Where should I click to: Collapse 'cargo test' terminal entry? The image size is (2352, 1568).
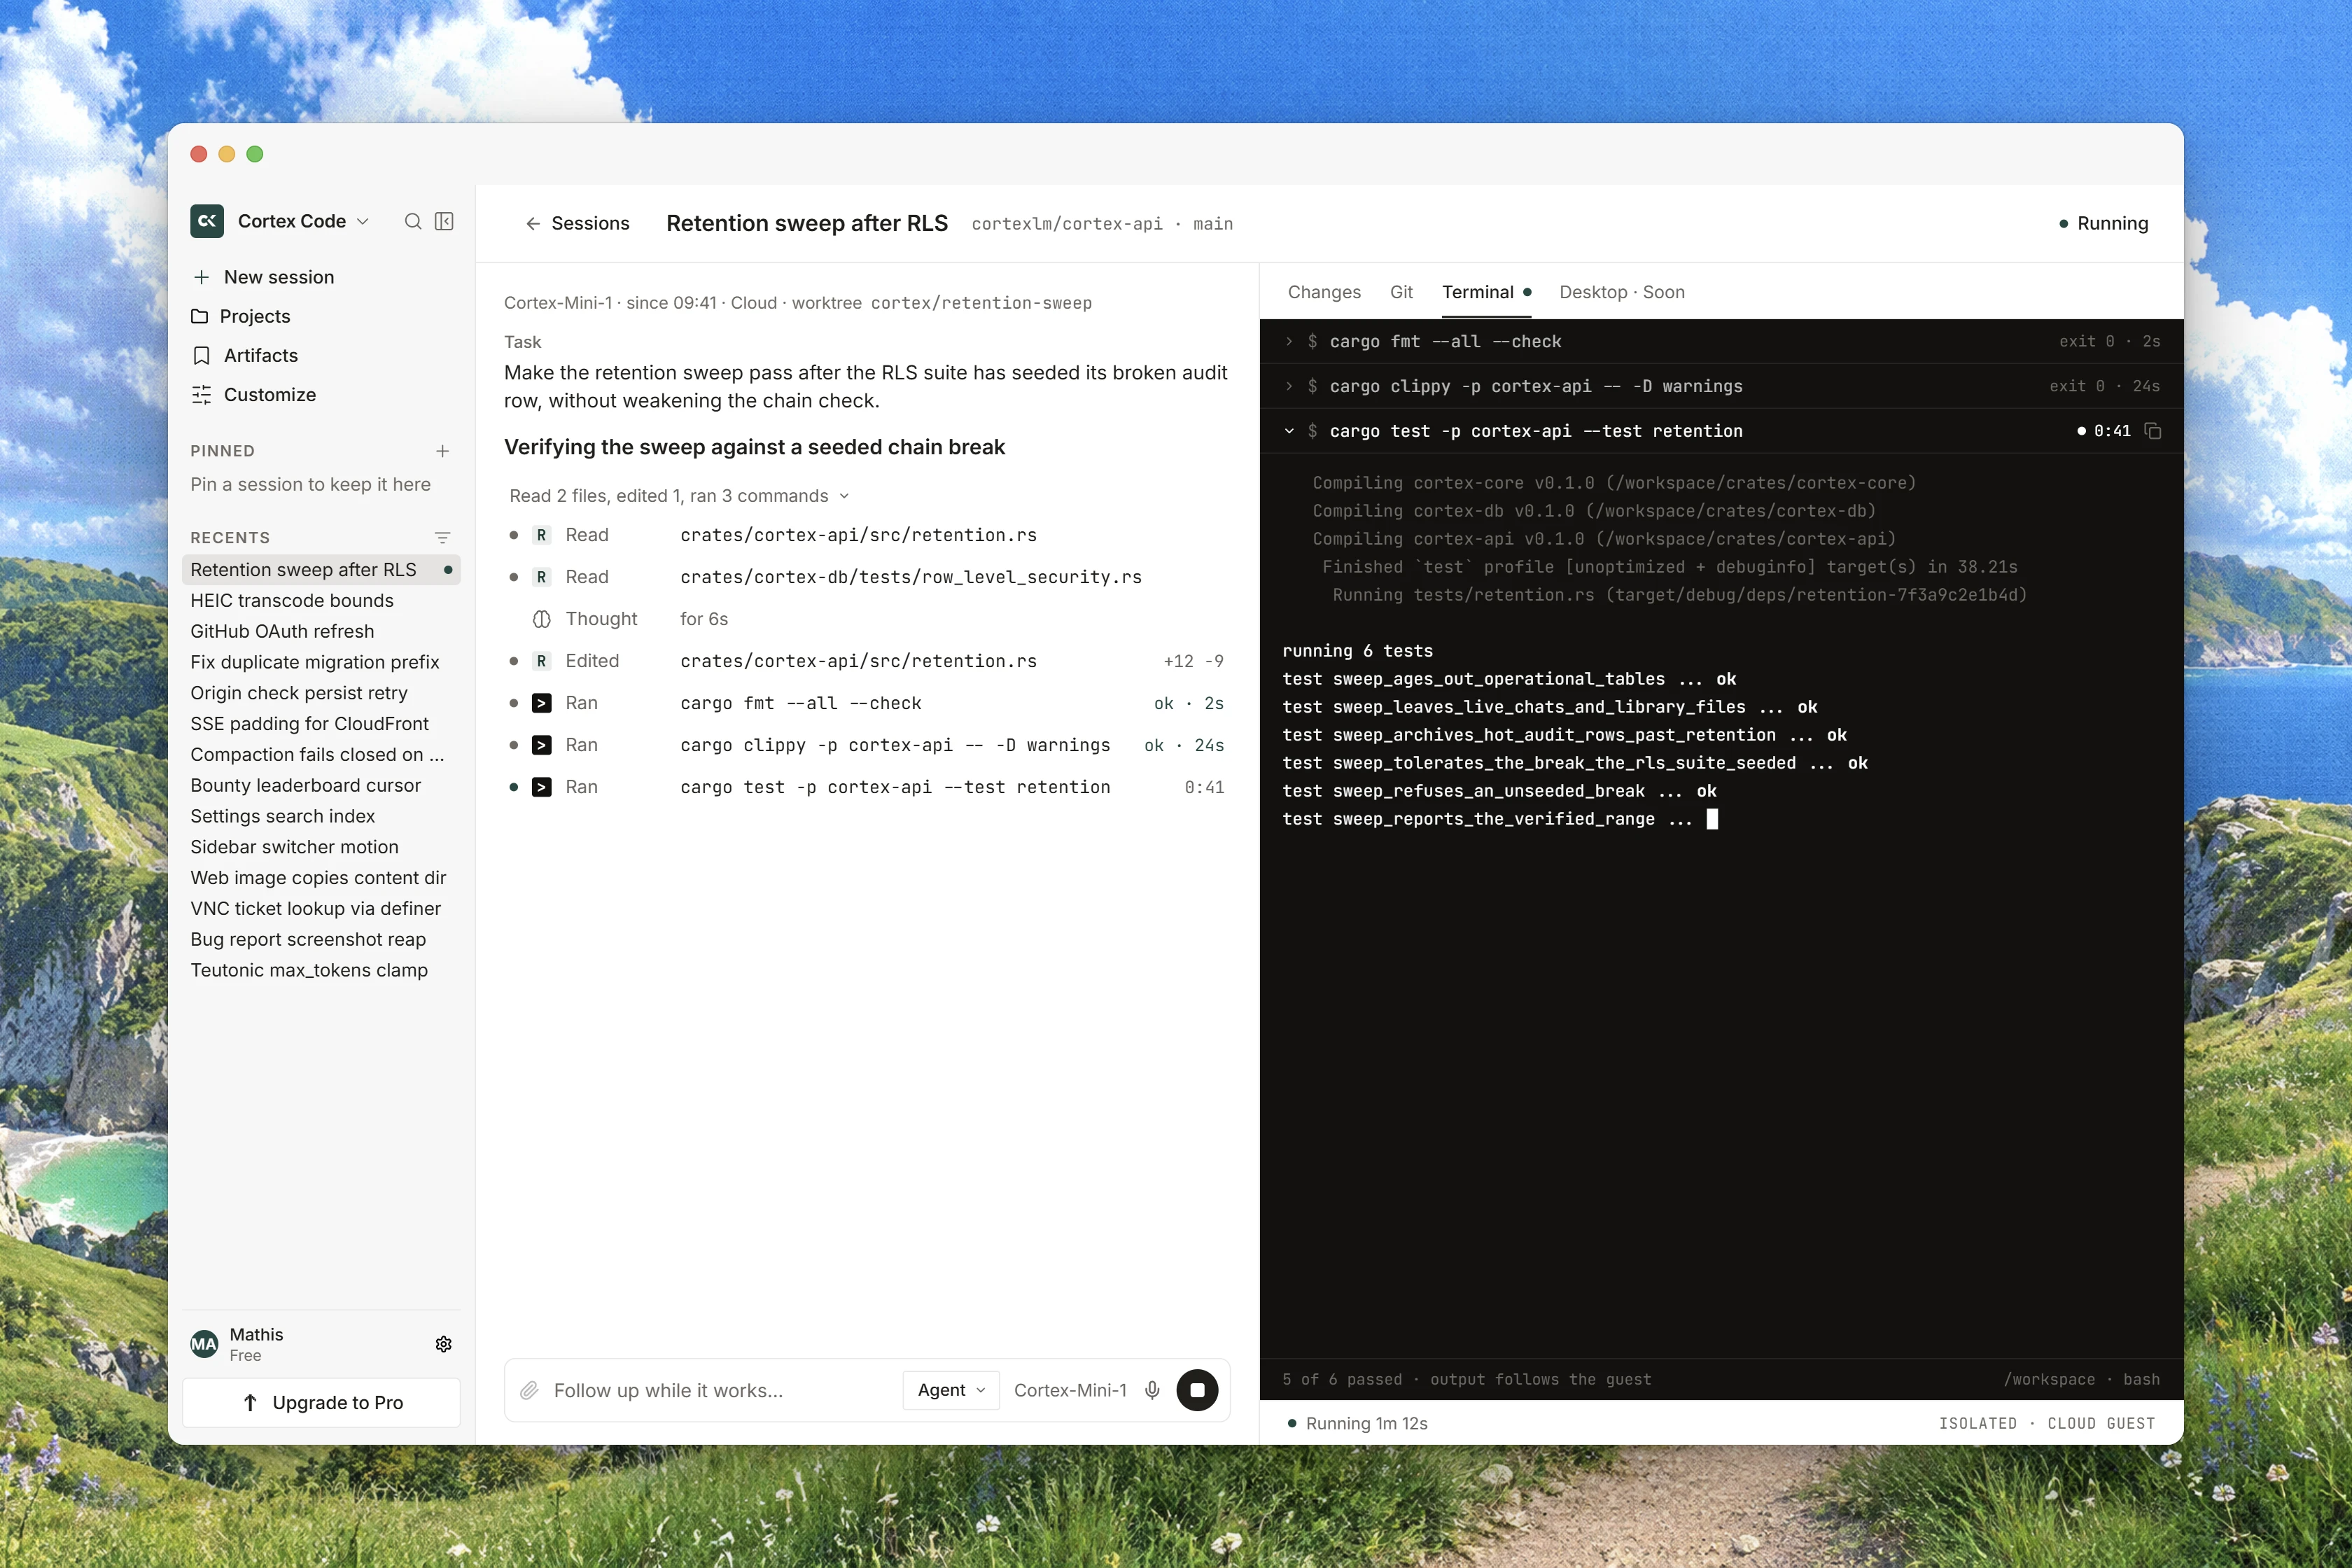click(x=1289, y=431)
